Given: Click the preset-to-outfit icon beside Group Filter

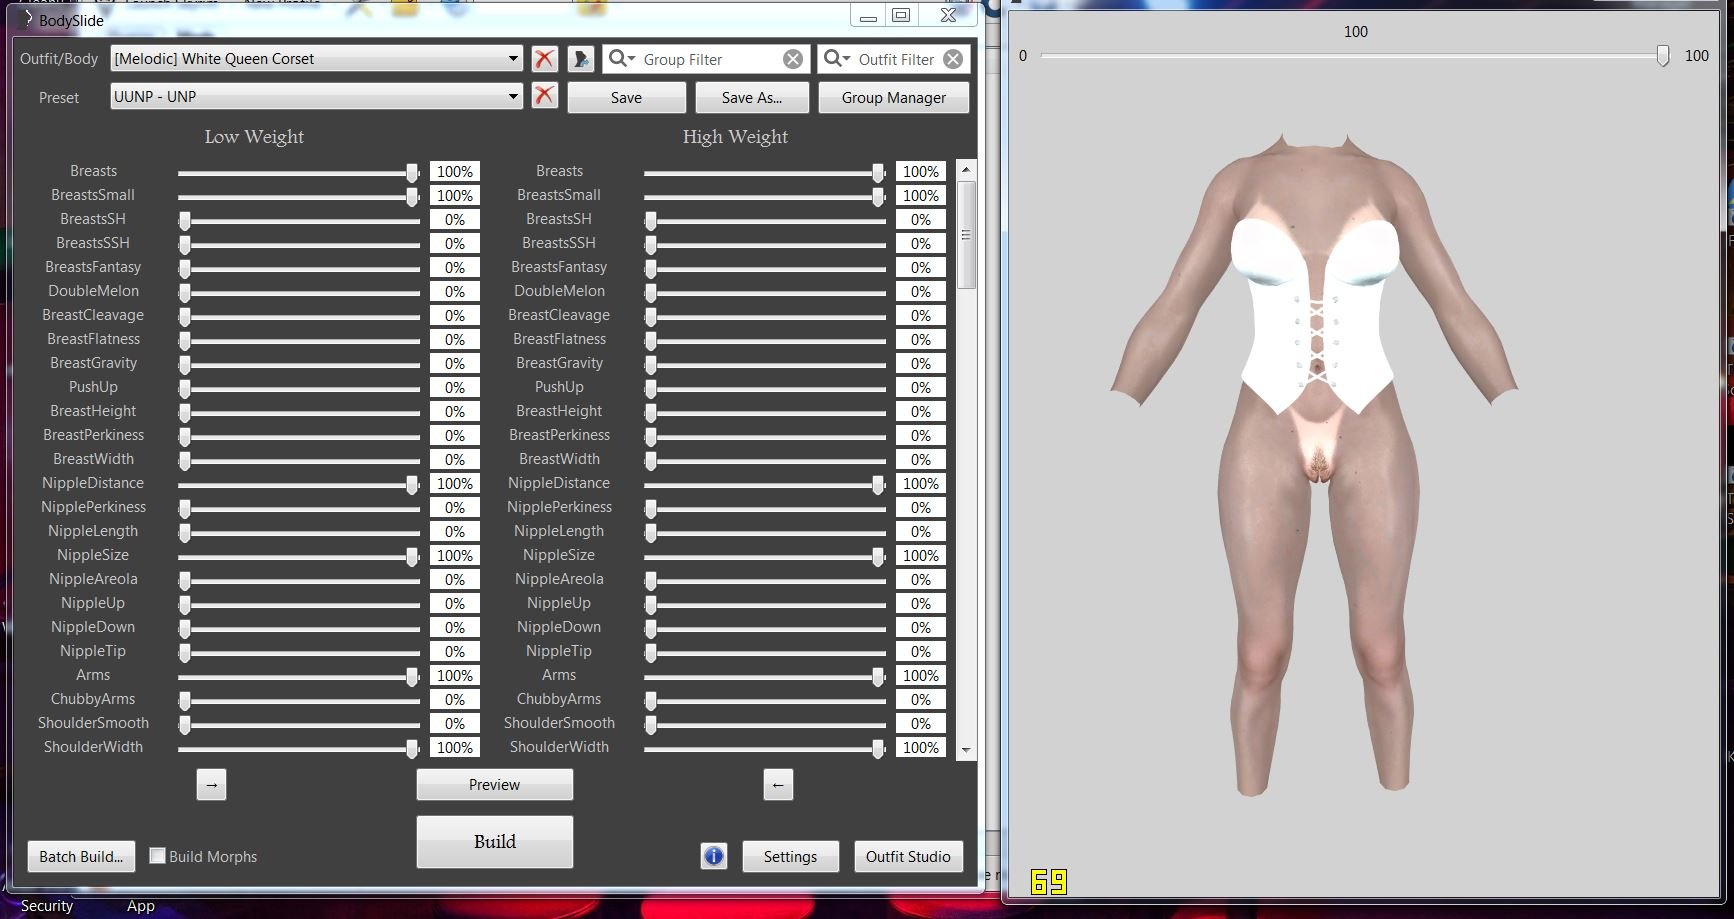Looking at the screenshot, I should 580,59.
